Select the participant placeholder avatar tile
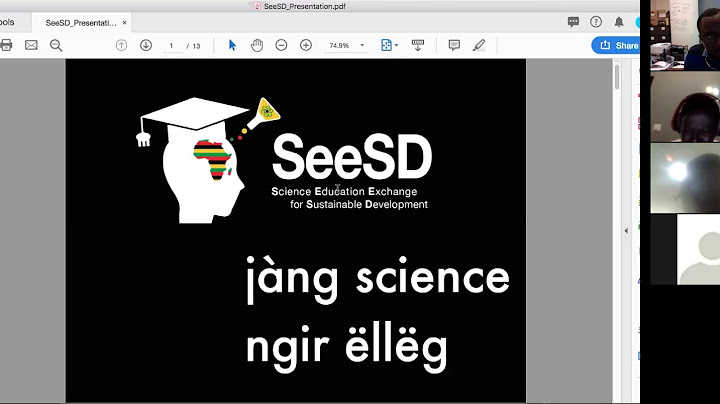Image resolution: width=720 pixels, height=404 pixels. tap(685, 249)
